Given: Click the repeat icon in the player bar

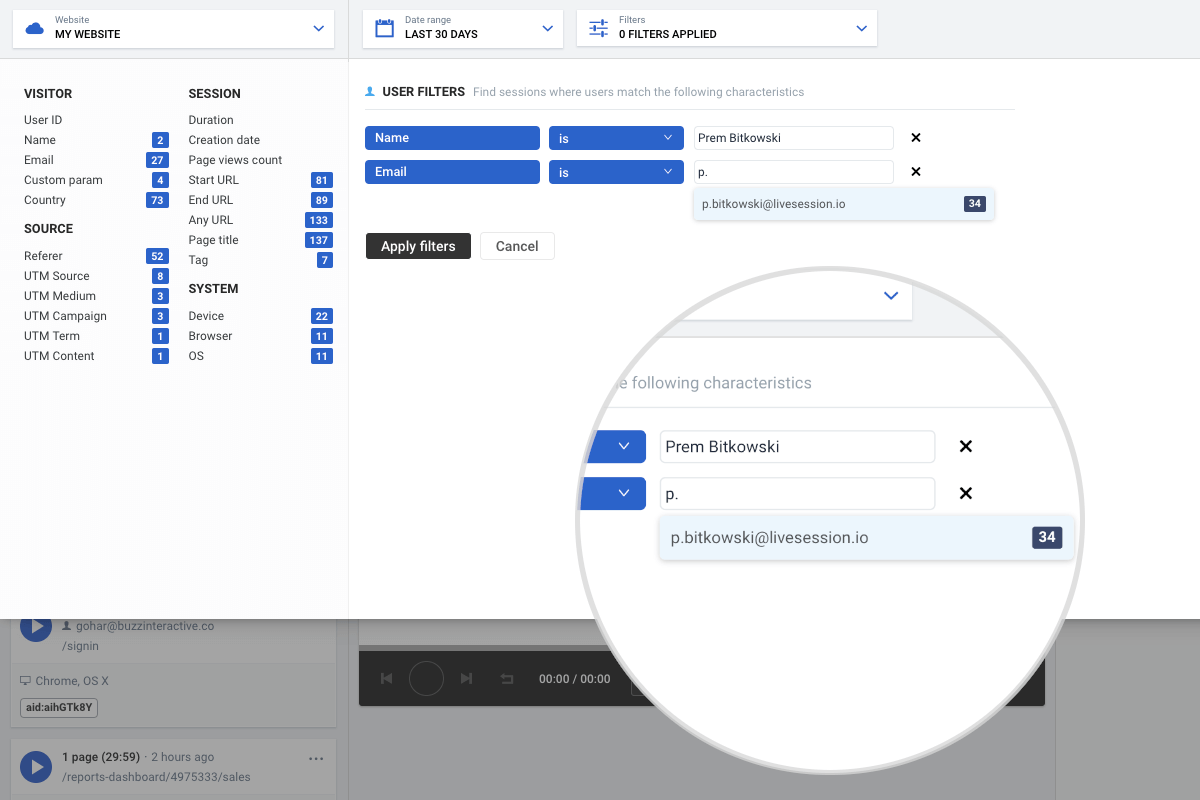Looking at the screenshot, I should (x=507, y=679).
